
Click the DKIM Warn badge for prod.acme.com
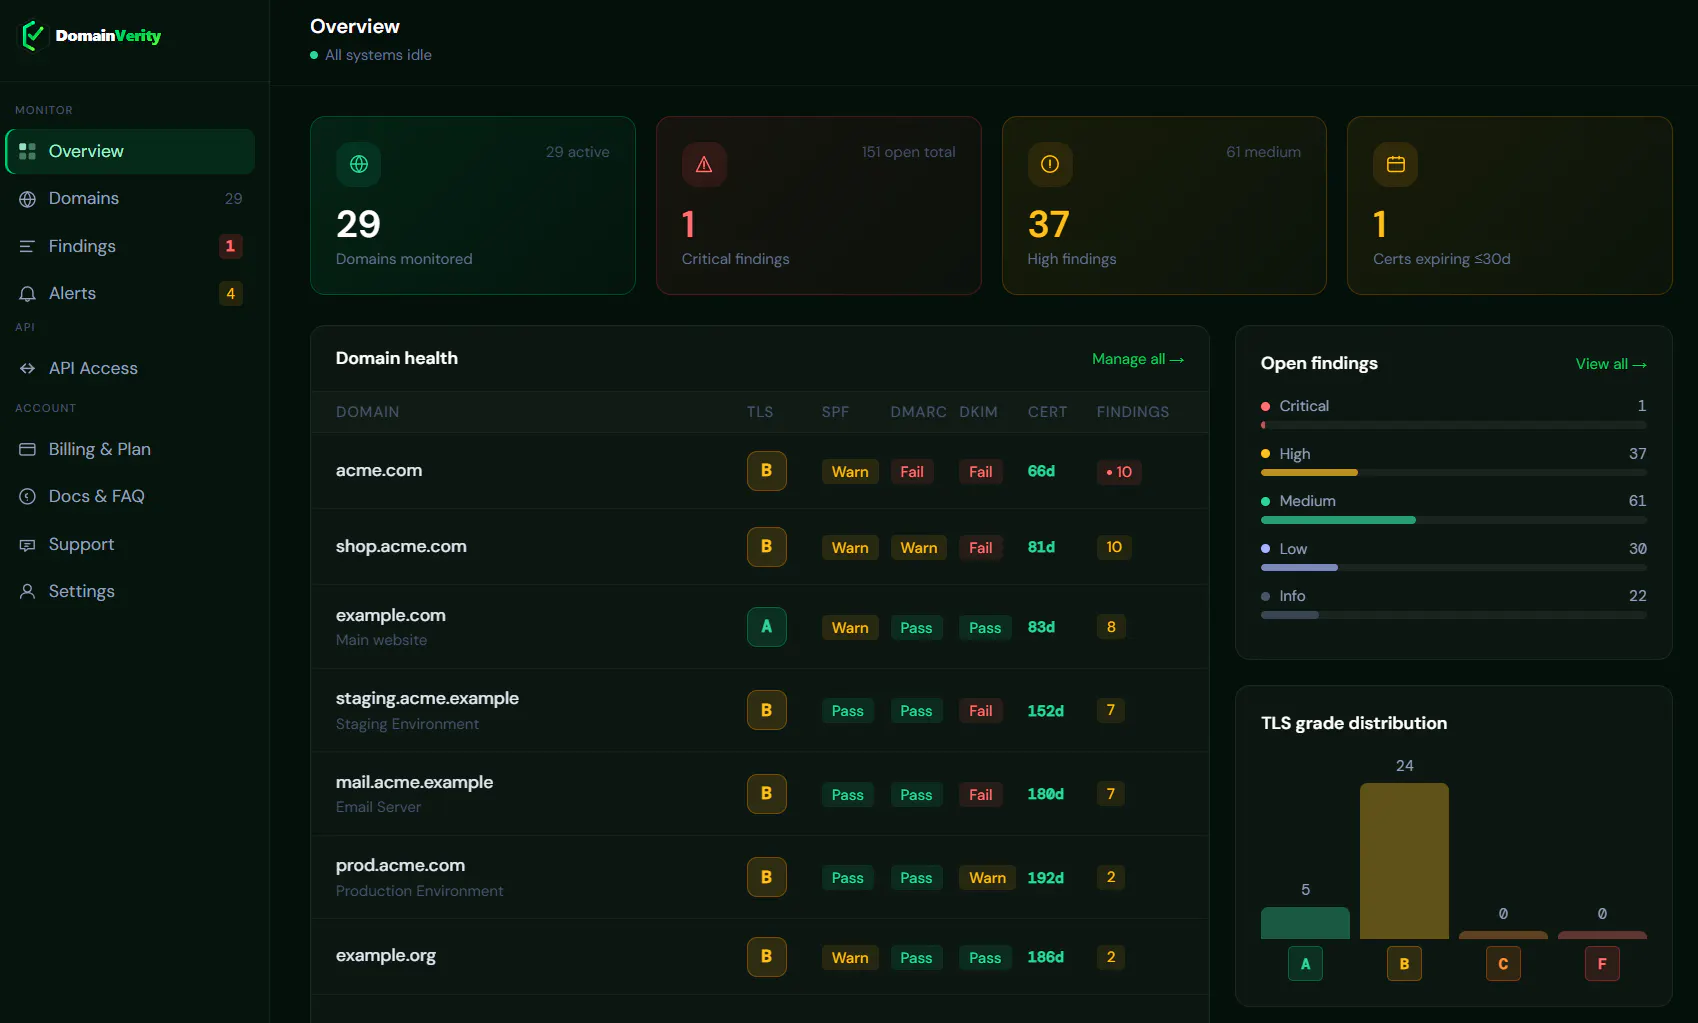(987, 878)
